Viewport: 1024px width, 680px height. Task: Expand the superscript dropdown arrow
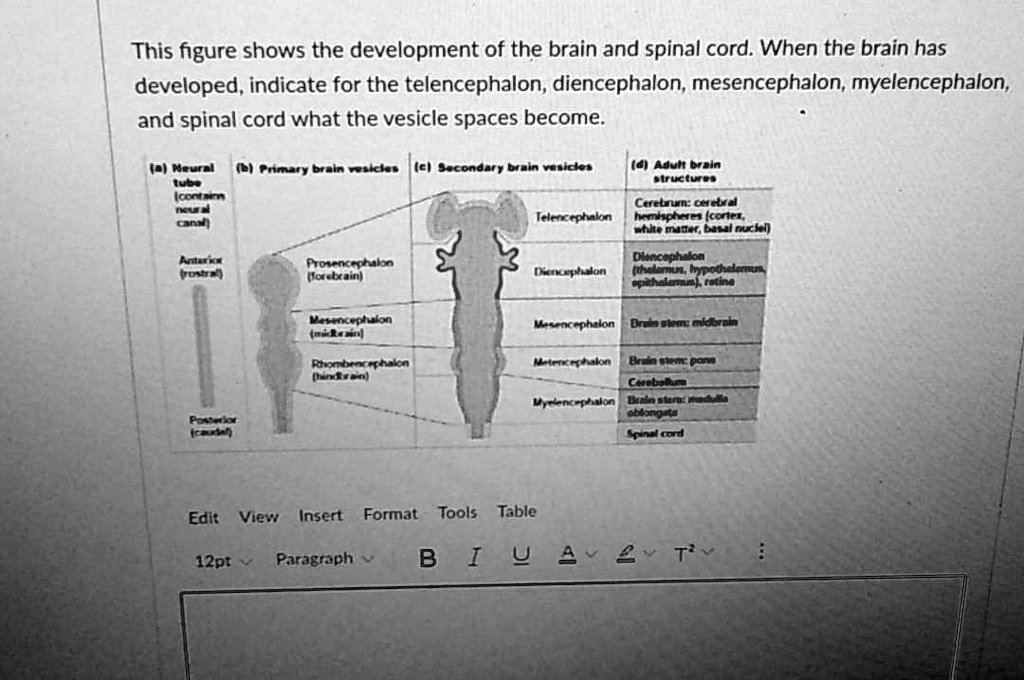pyautogui.click(x=708, y=552)
